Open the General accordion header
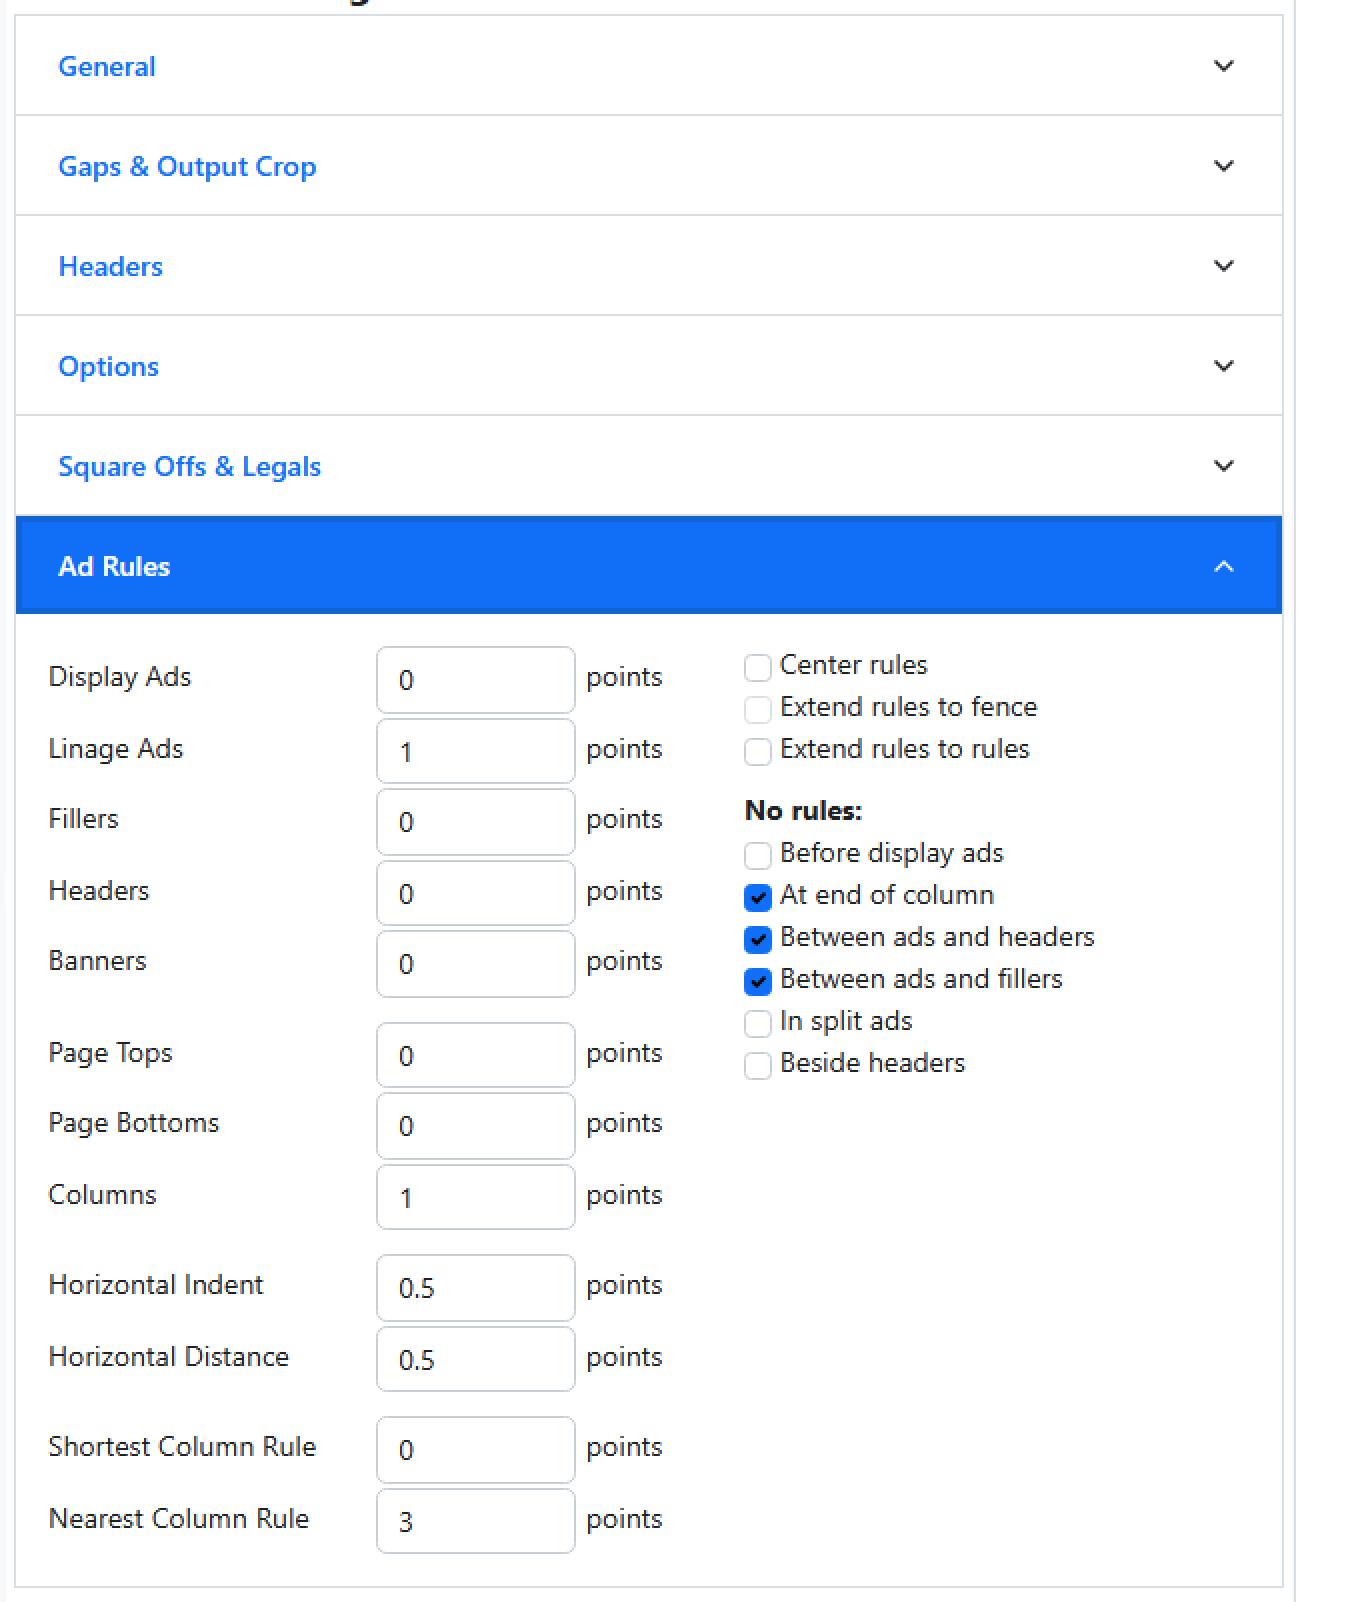 coord(107,67)
